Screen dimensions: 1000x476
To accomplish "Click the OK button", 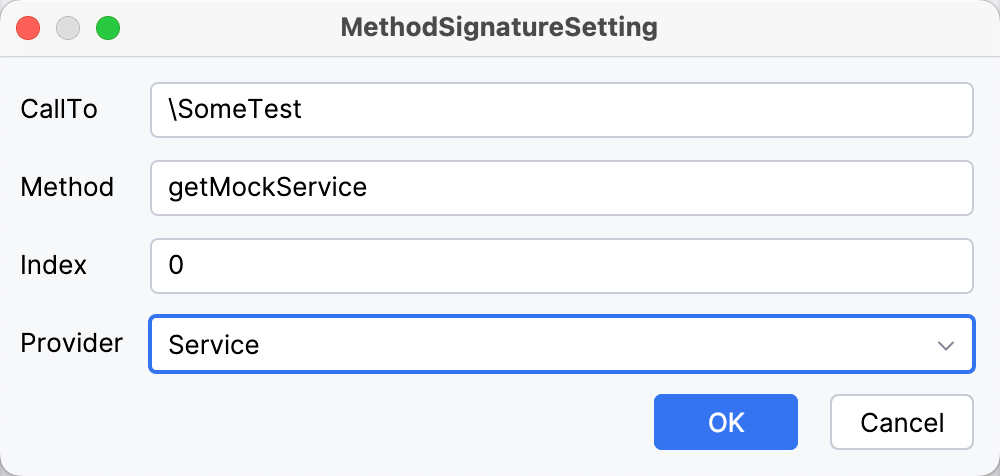I will pos(725,422).
